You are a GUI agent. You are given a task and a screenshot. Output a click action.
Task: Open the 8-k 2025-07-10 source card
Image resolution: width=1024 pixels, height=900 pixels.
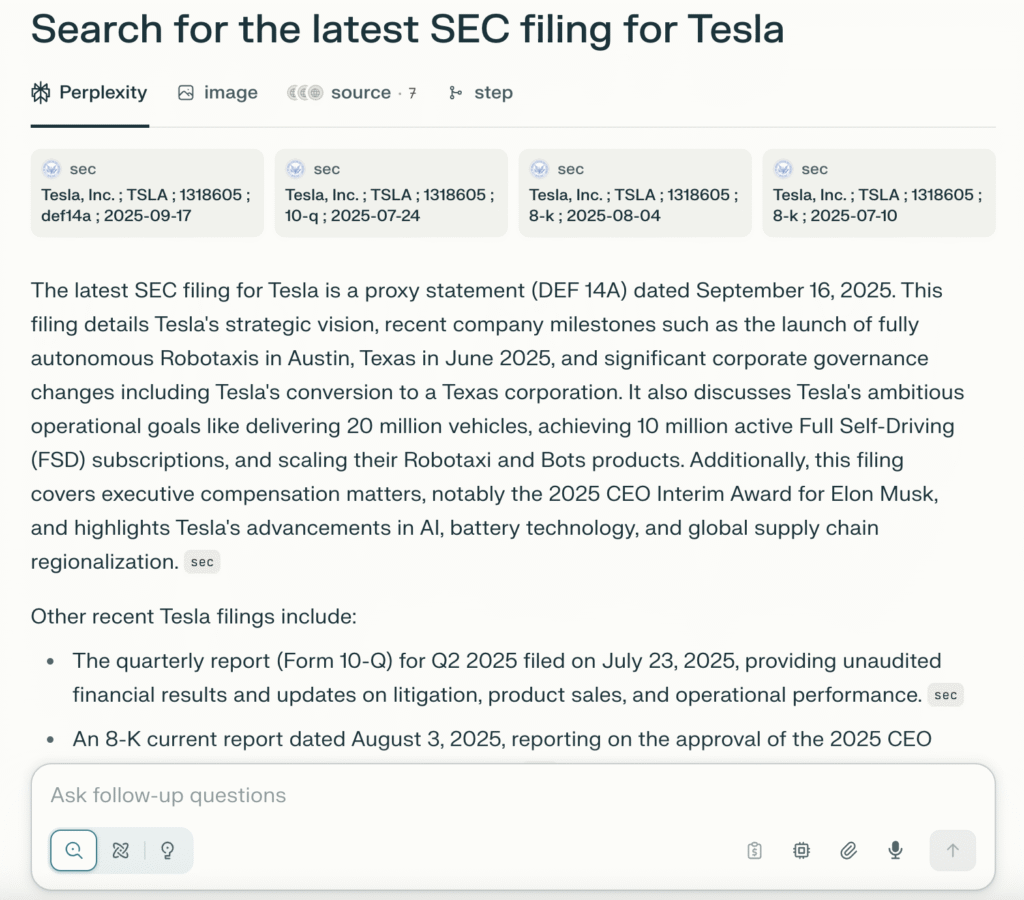(878, 193)
